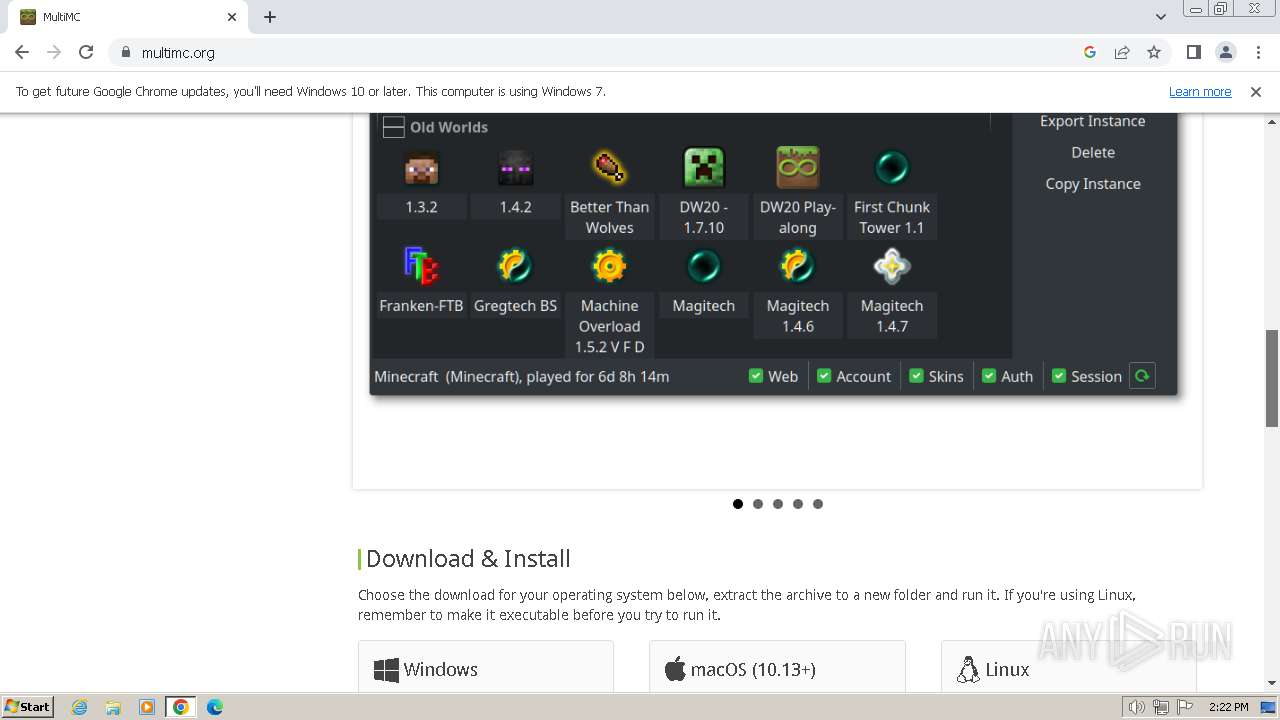Reload the page with the refresh icon
Image resolution: width=1280 pixels, height=720 pixels.
(x=86, y=52)
